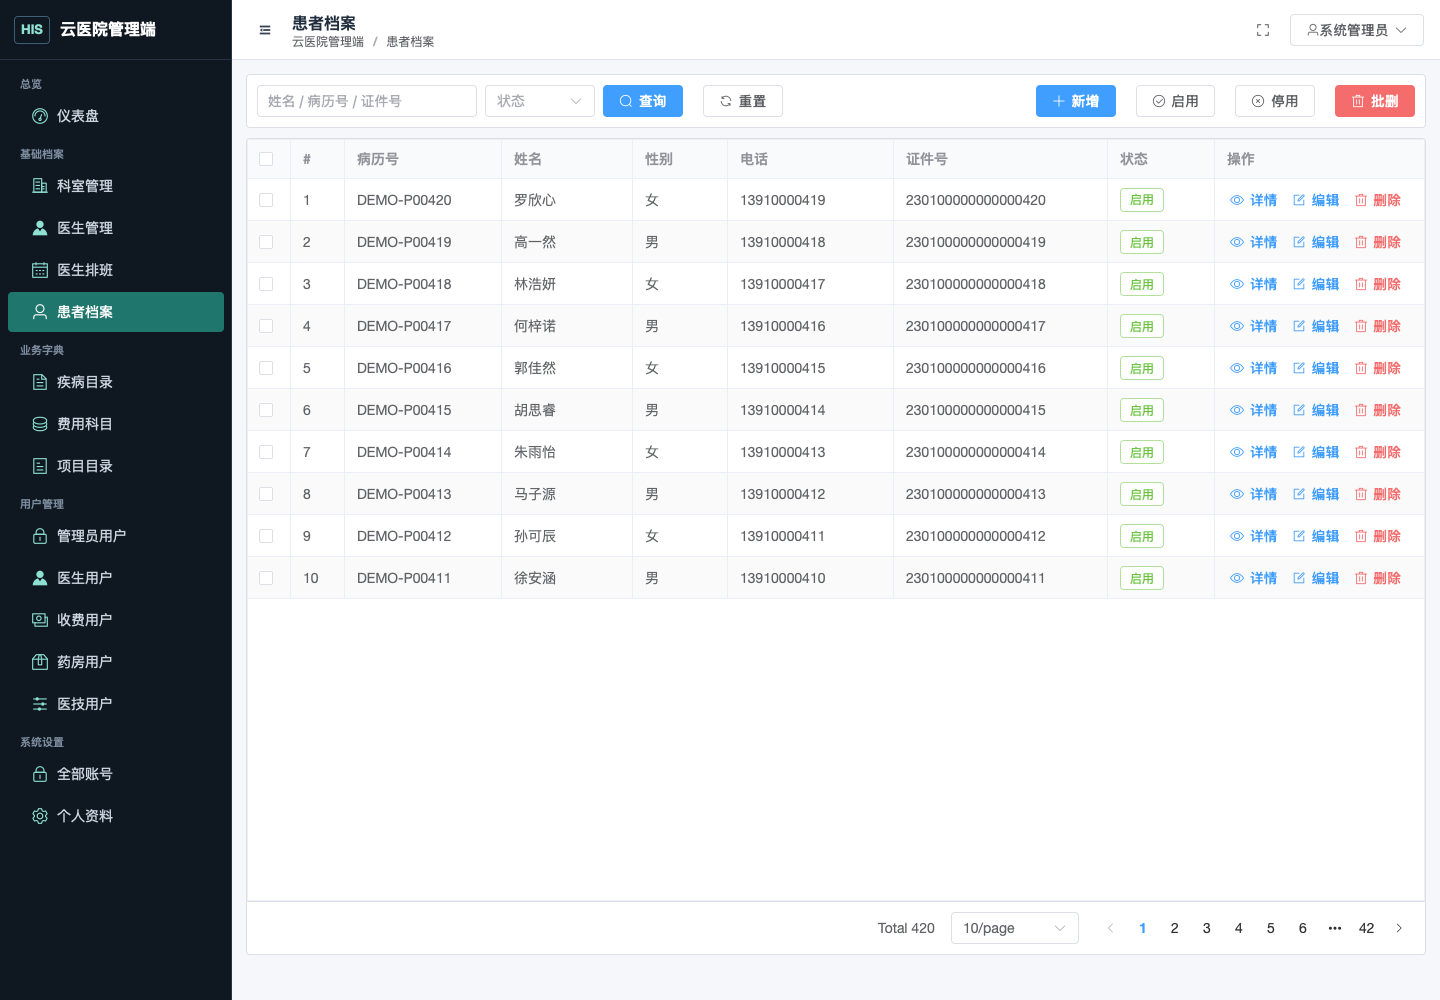The width and height of the screenshot is (1440, 1000).
Task: Click the 医技用户 sliders icon
Action: [40, 704]
